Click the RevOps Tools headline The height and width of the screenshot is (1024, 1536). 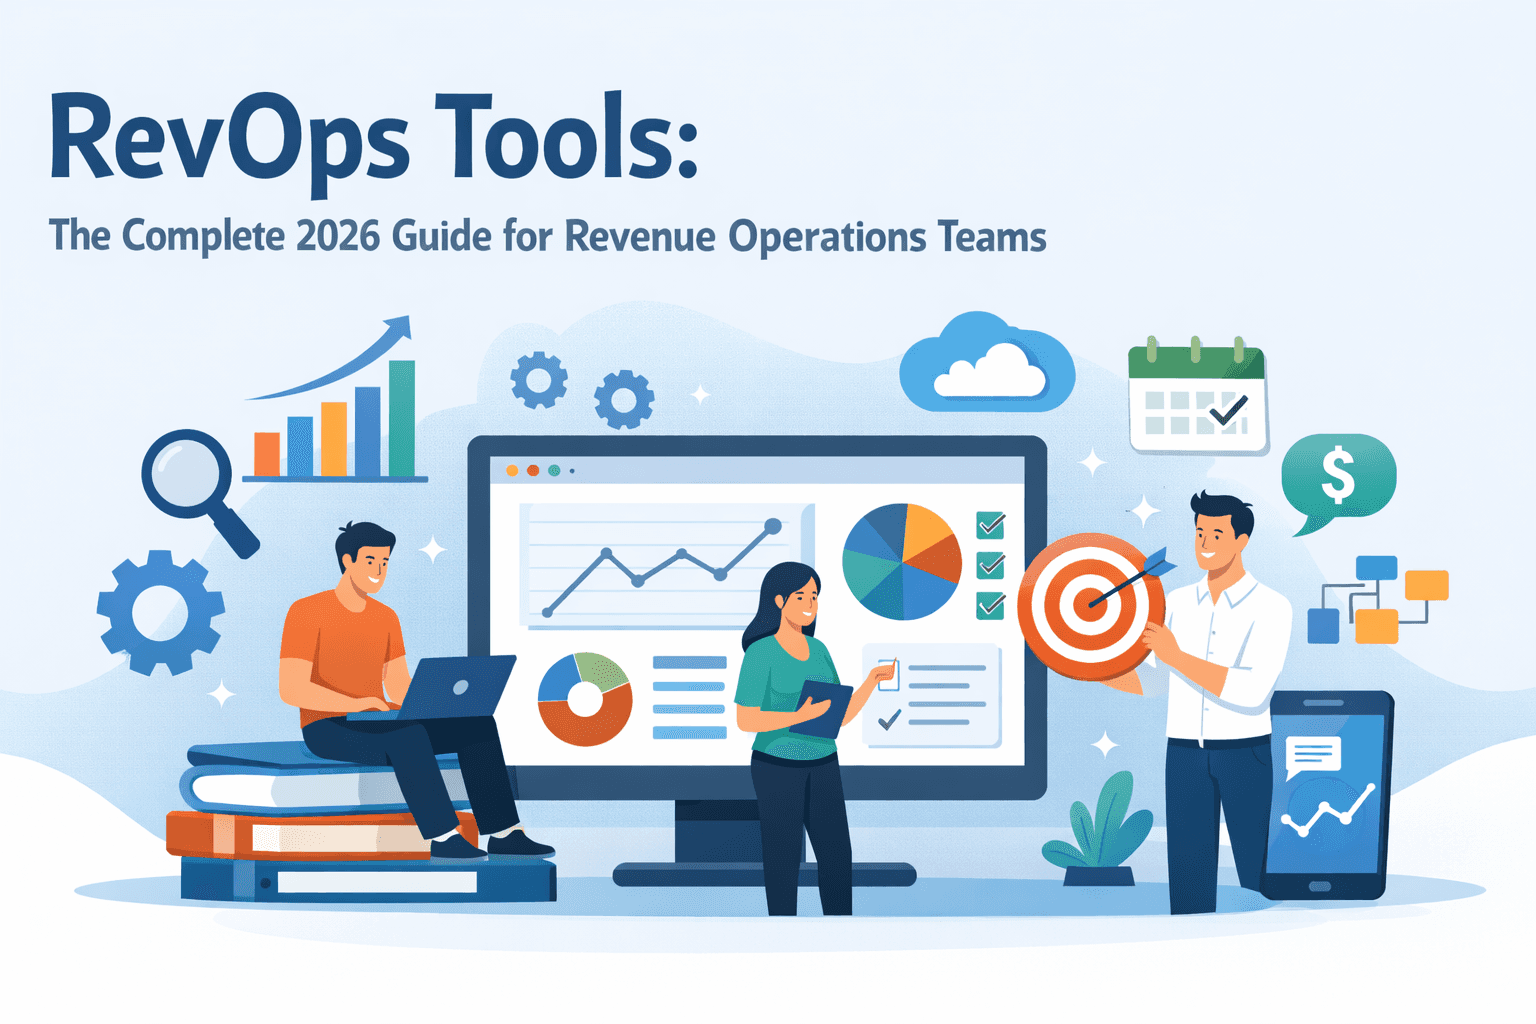370,140
